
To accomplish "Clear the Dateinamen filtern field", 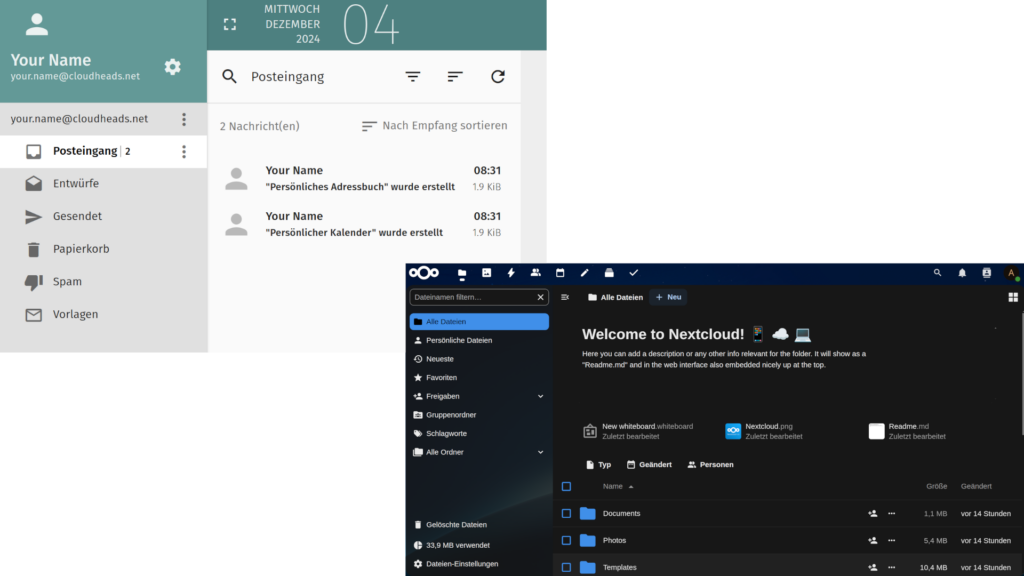I will click(541, 297).
